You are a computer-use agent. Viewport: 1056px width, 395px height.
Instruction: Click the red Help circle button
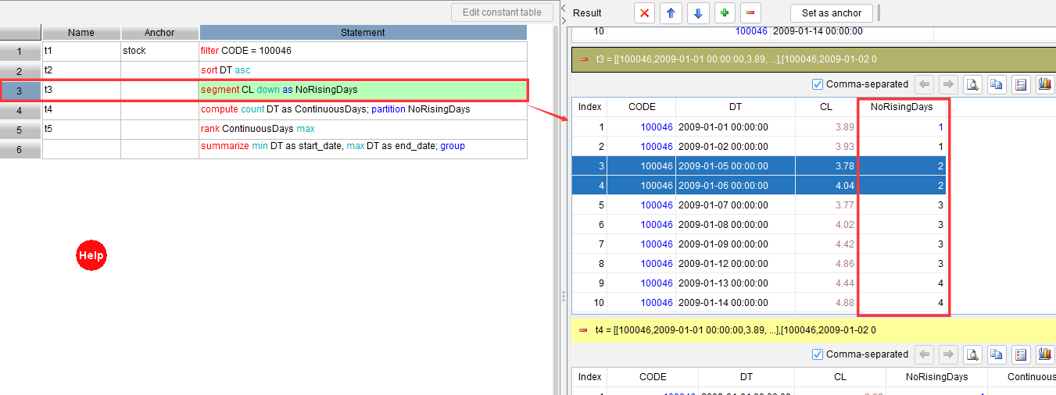pos(91,255)
